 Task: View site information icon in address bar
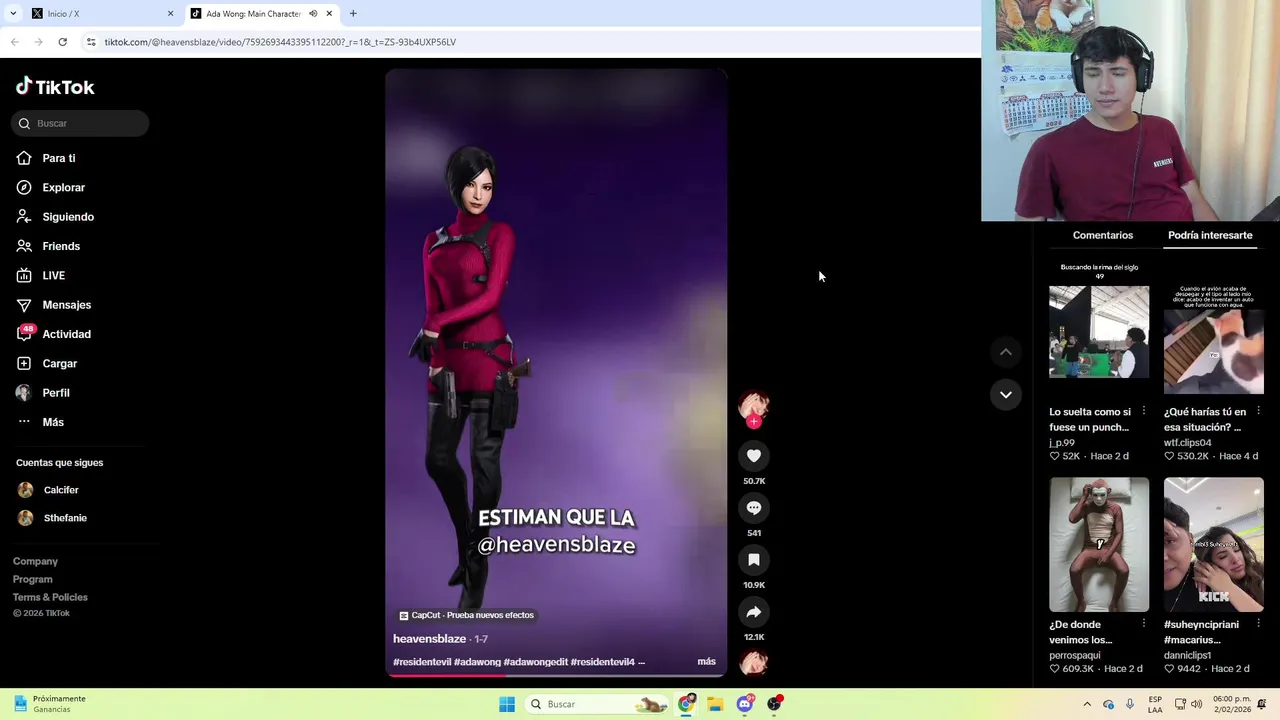point(91,42)
